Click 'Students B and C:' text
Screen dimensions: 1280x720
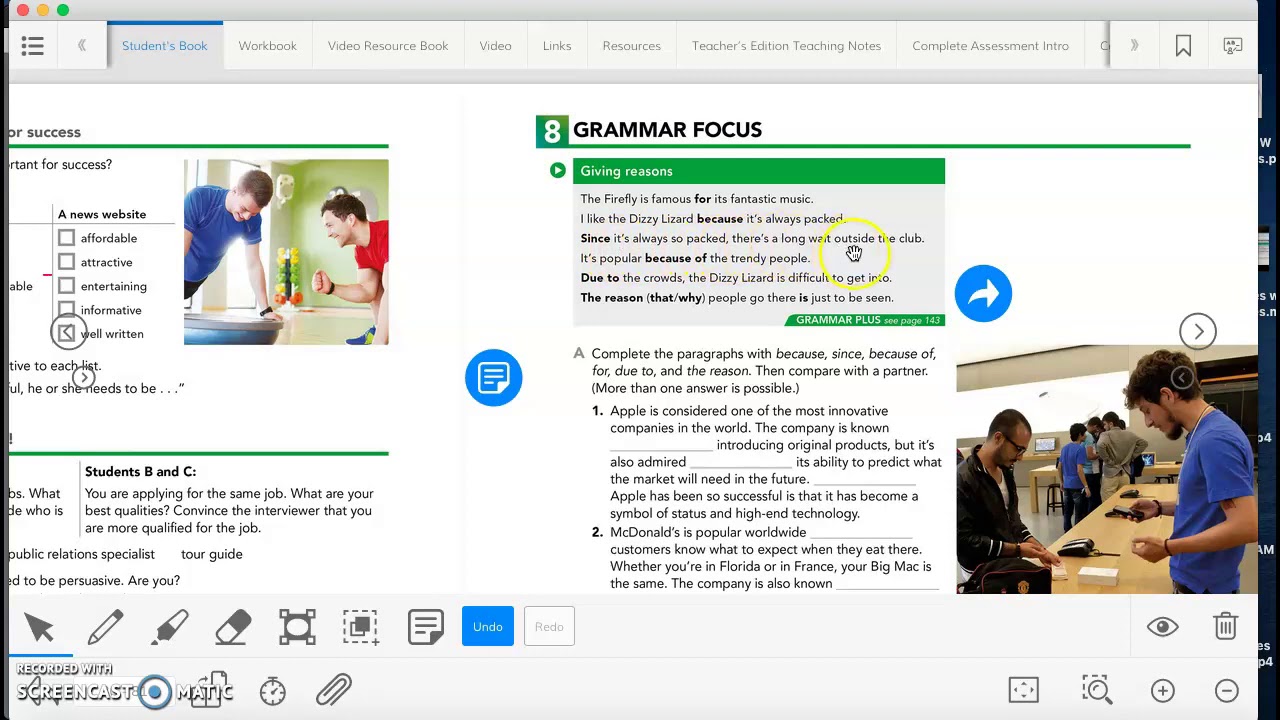[140, 471]
